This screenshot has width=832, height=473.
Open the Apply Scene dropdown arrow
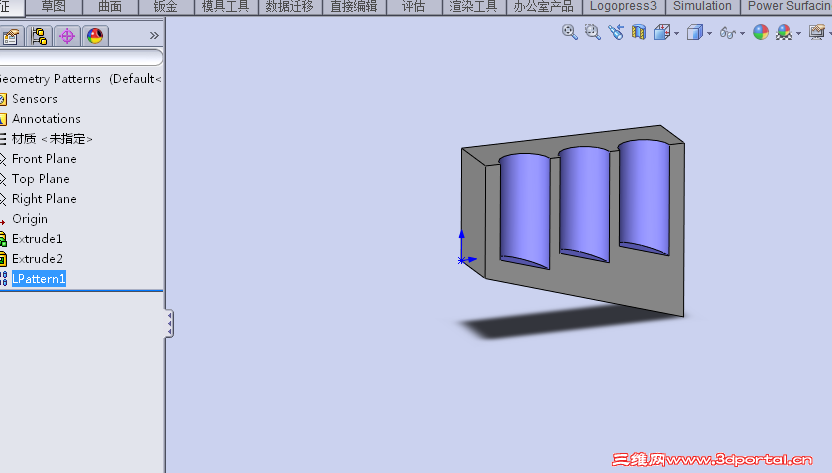coord(798,33)
